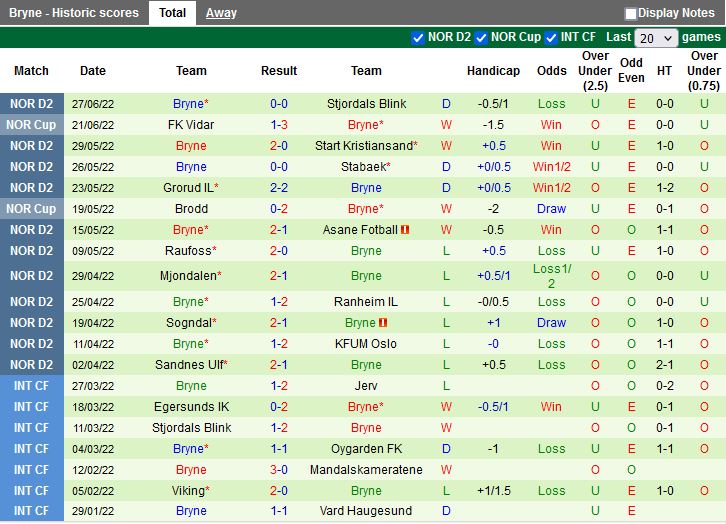Click odds Win1/2 in Stabaek row

pos(551,167)
